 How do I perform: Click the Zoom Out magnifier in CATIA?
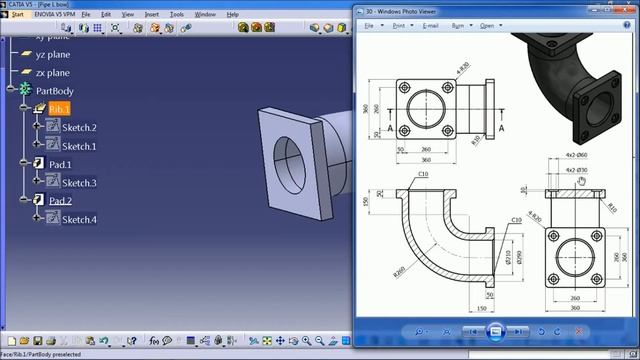pos(320,341)
